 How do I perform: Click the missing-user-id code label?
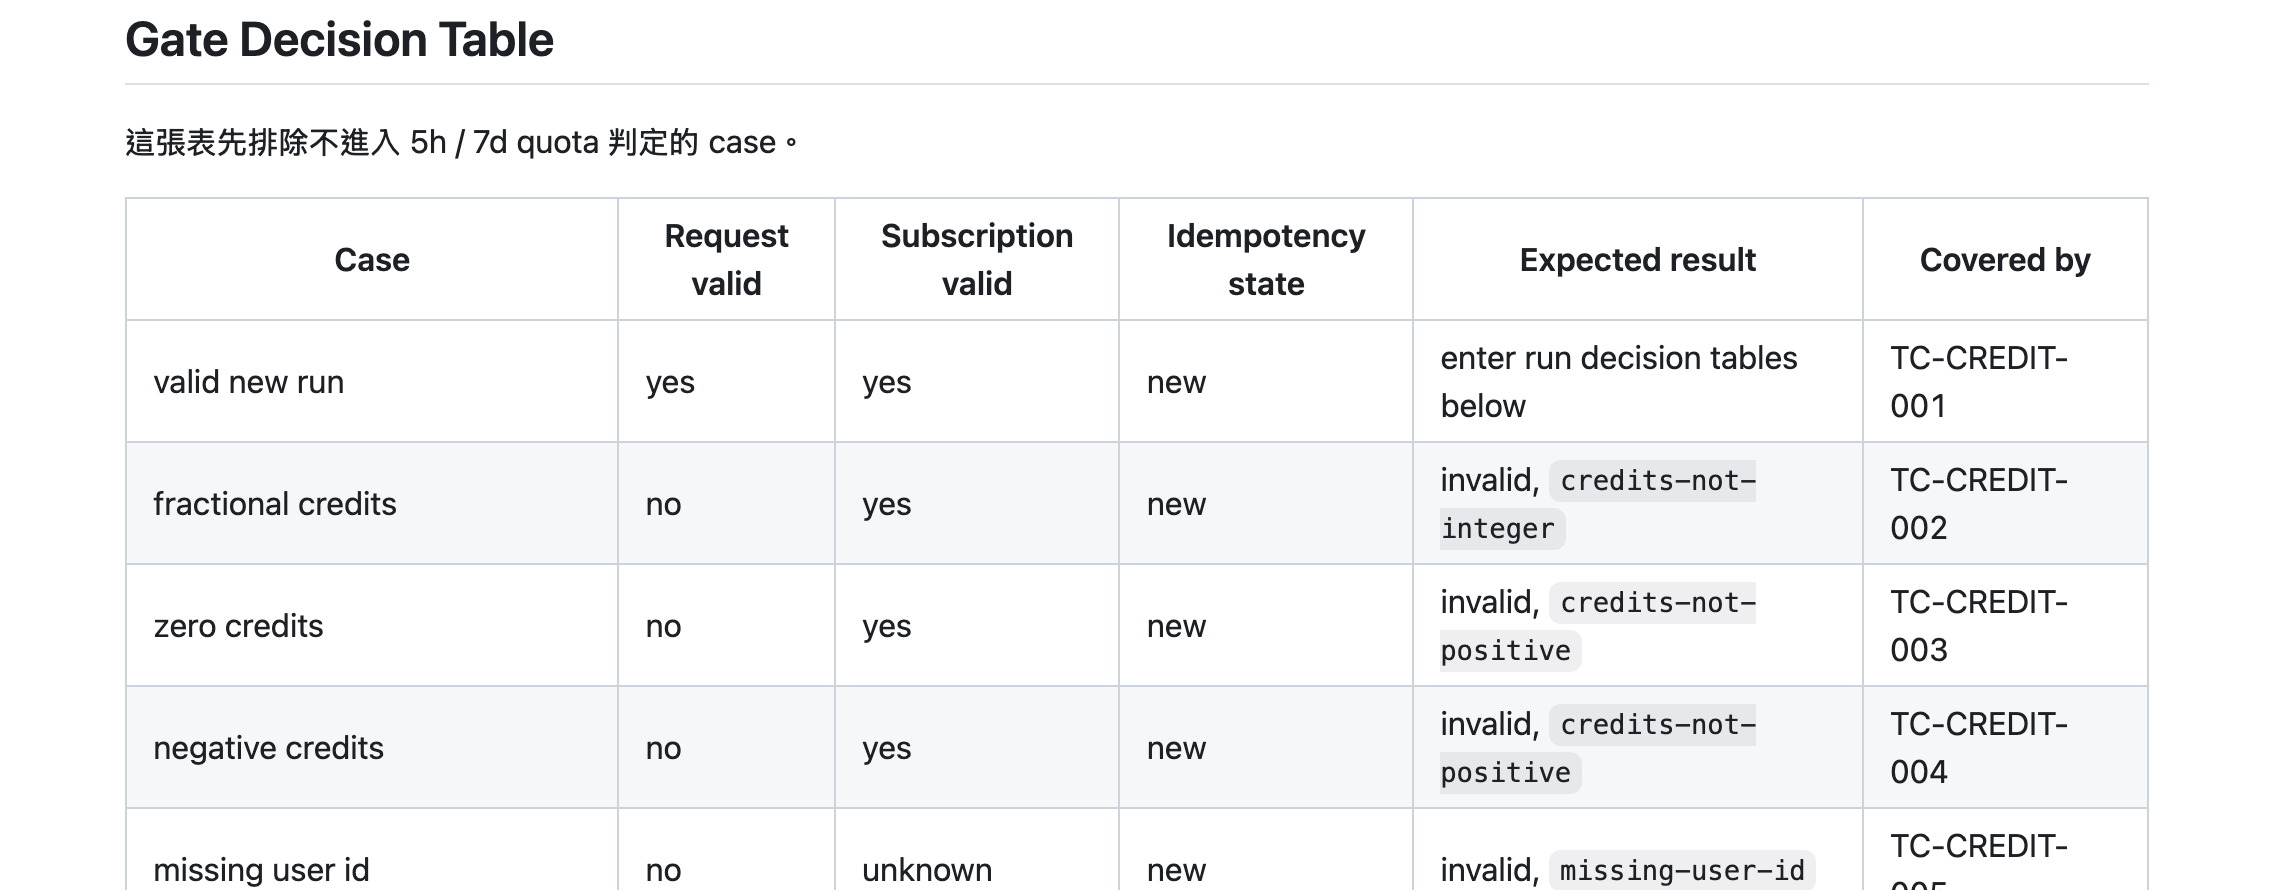[1682, 871]
